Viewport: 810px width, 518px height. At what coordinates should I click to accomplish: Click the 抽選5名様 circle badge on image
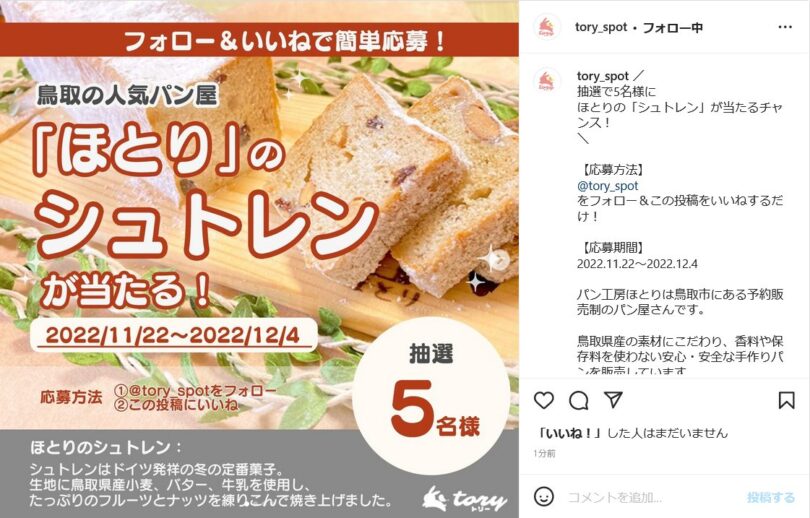click(431, 396)
